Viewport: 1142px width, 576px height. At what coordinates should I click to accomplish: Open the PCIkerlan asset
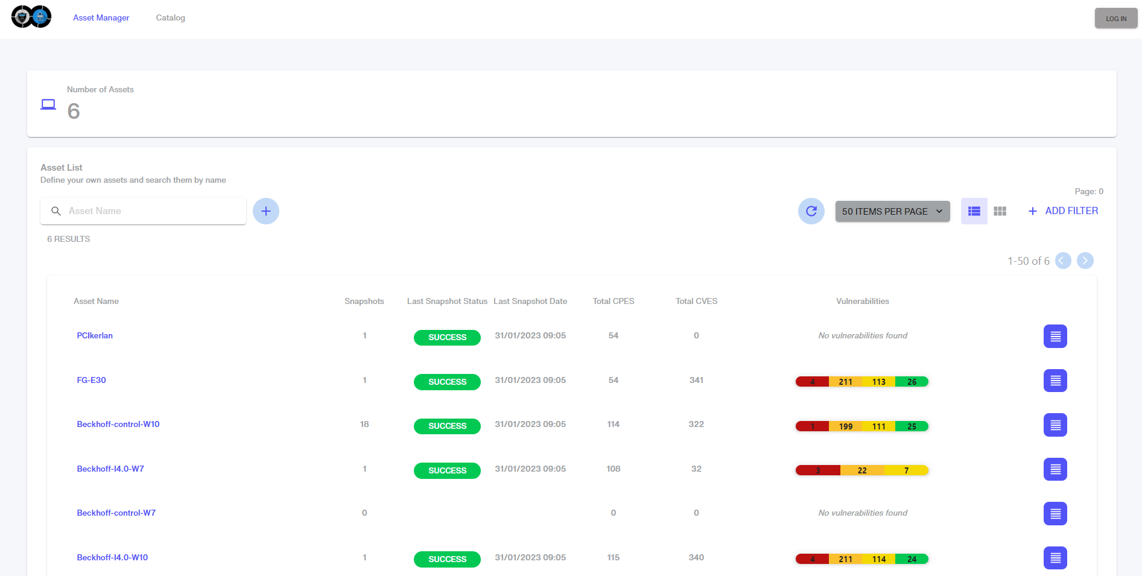tap(95, 336)
